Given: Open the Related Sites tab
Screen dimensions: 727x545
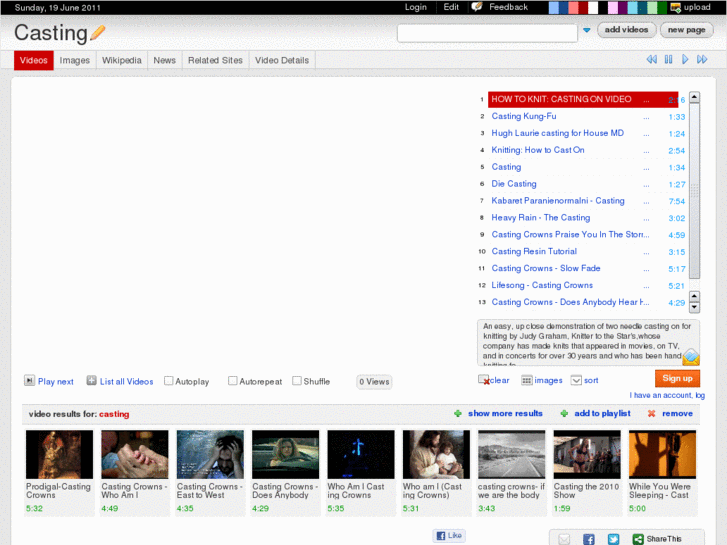Looking at the screenshot, I should pos(215,60).
